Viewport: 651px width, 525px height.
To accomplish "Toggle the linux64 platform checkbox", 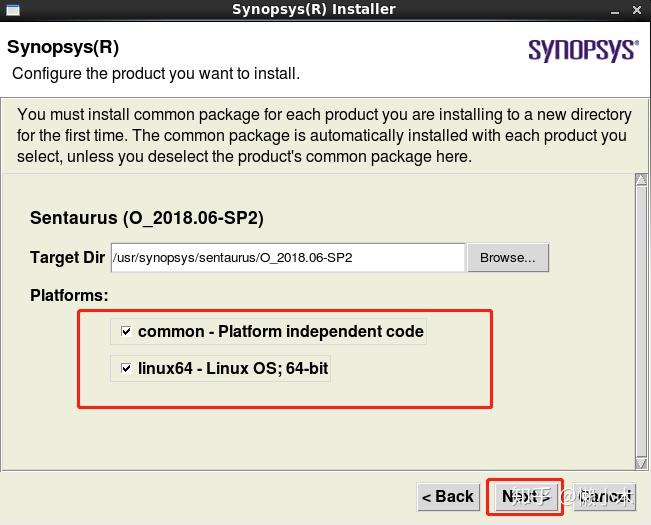I will click(126, 368).
